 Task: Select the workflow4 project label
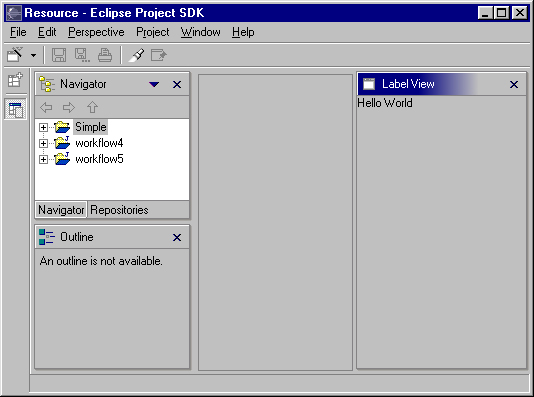coord(99,143)
